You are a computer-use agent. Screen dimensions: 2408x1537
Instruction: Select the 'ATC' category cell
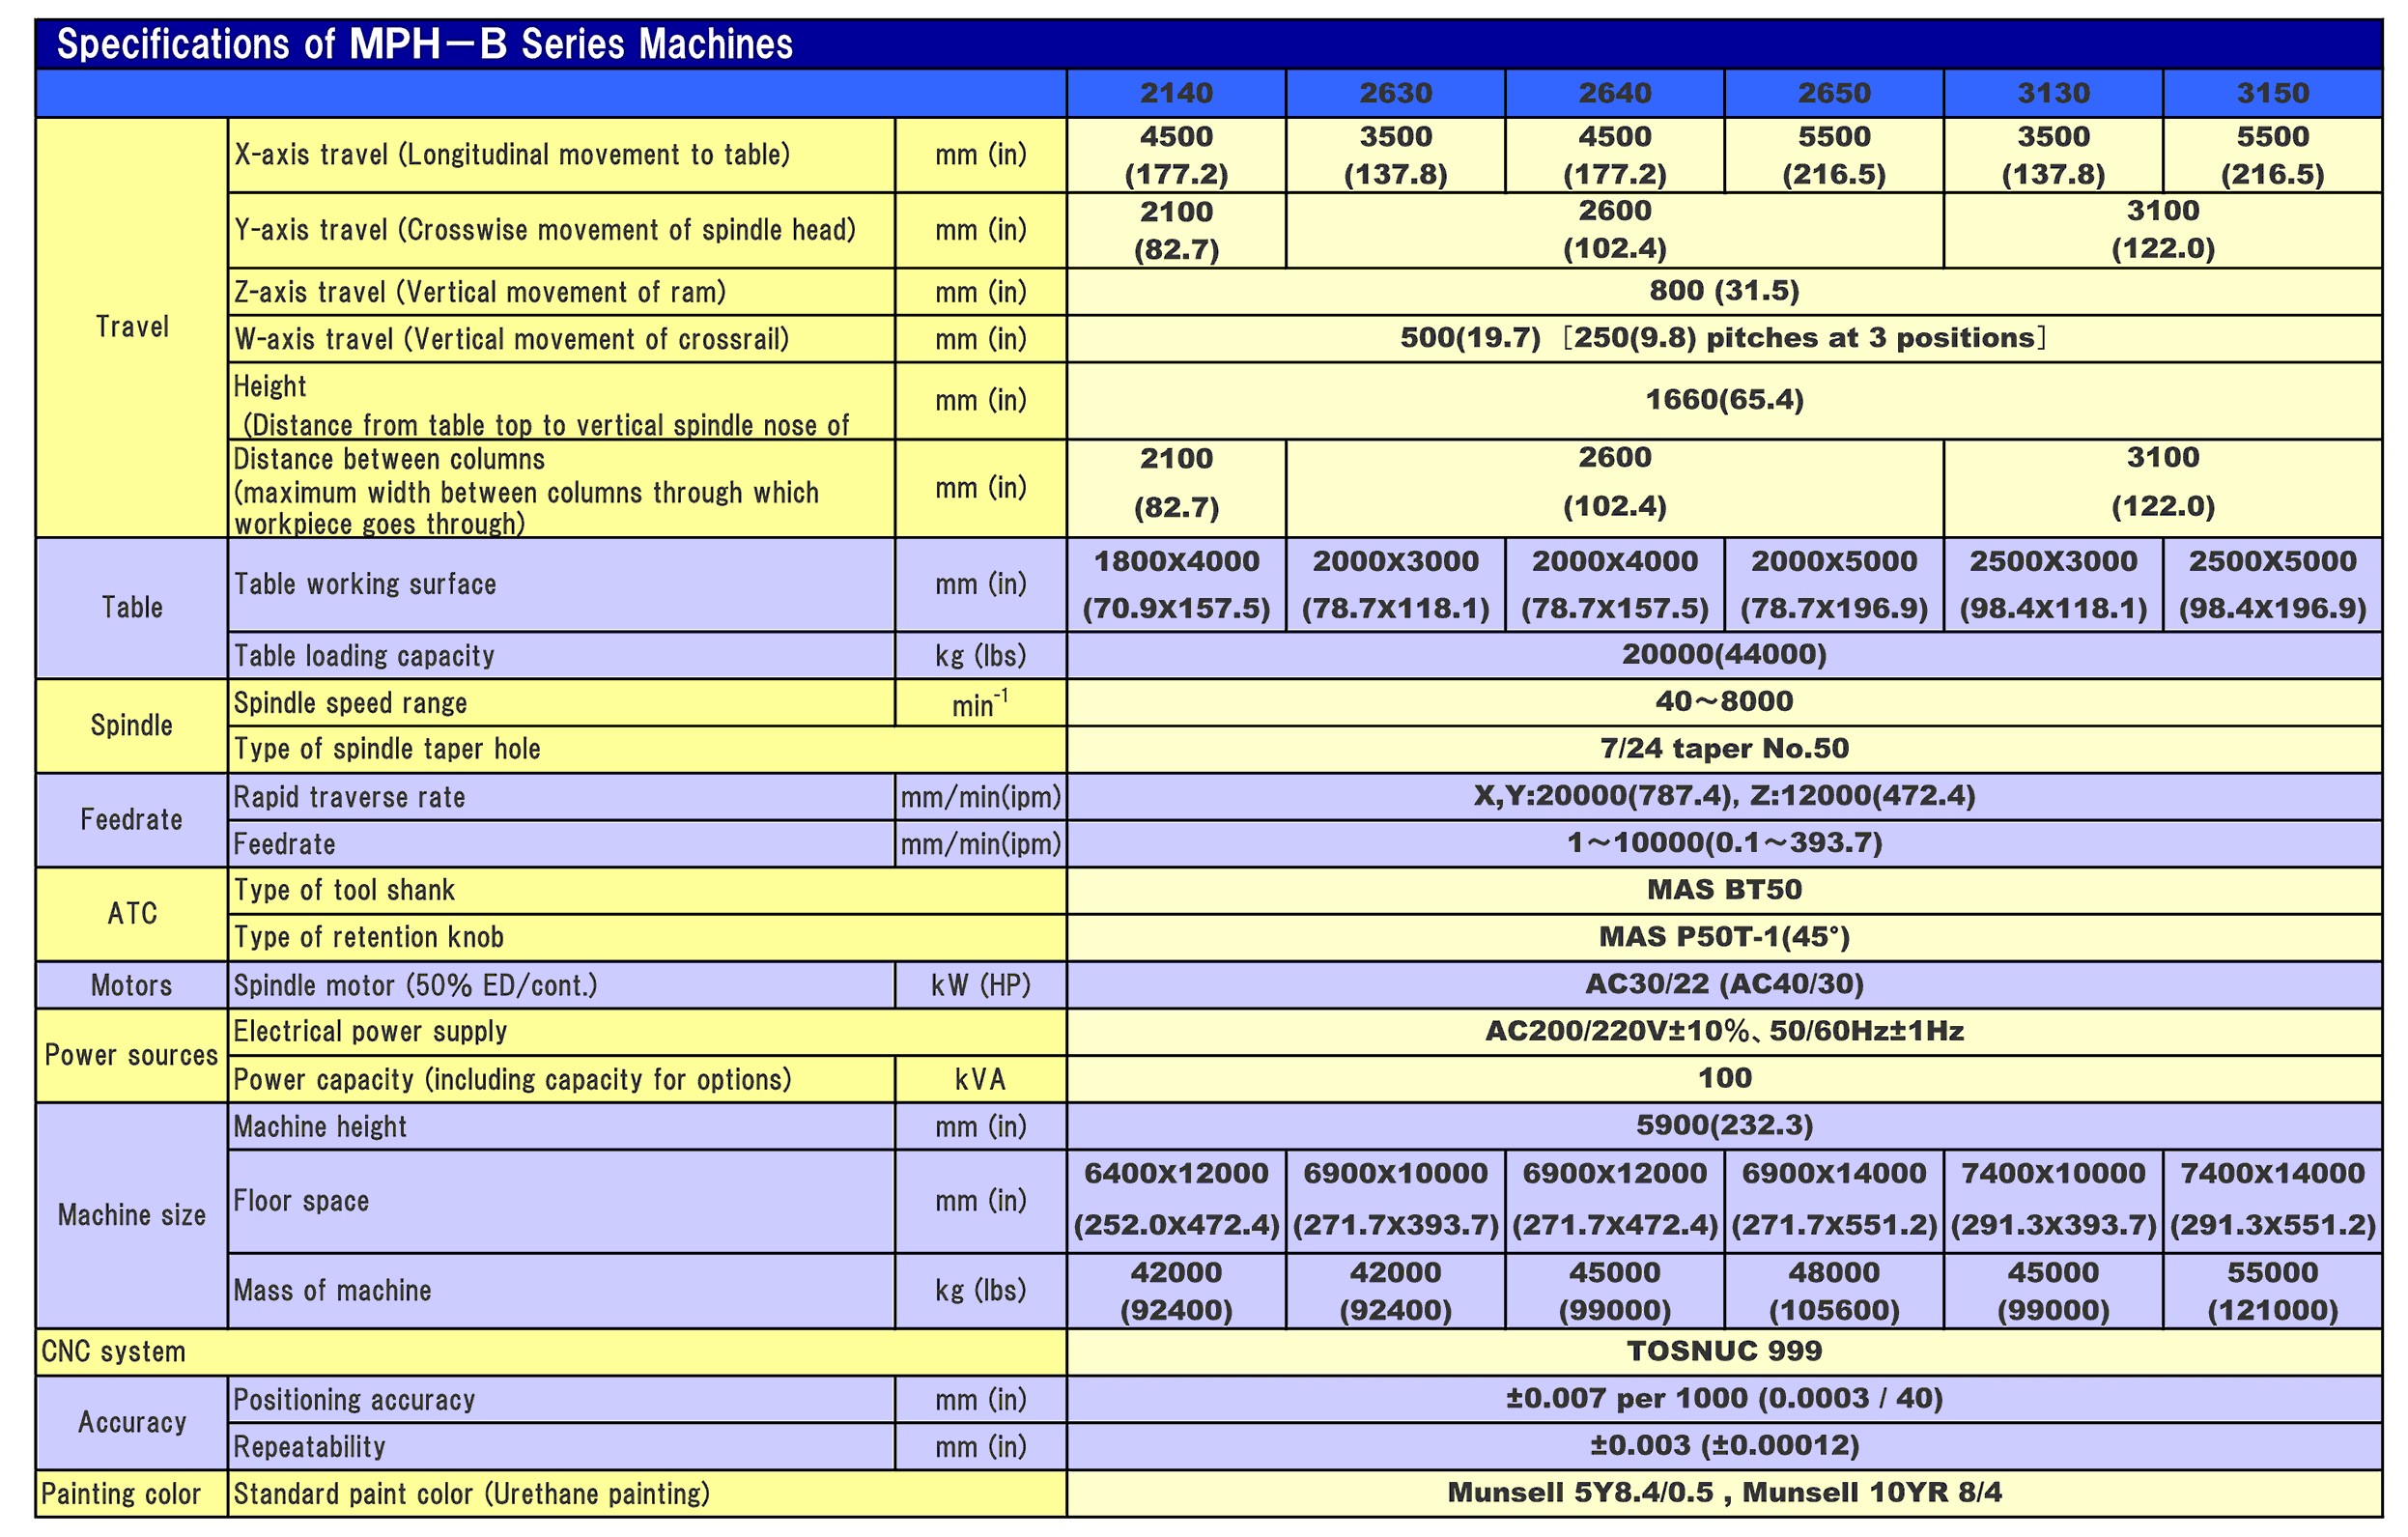132,914
